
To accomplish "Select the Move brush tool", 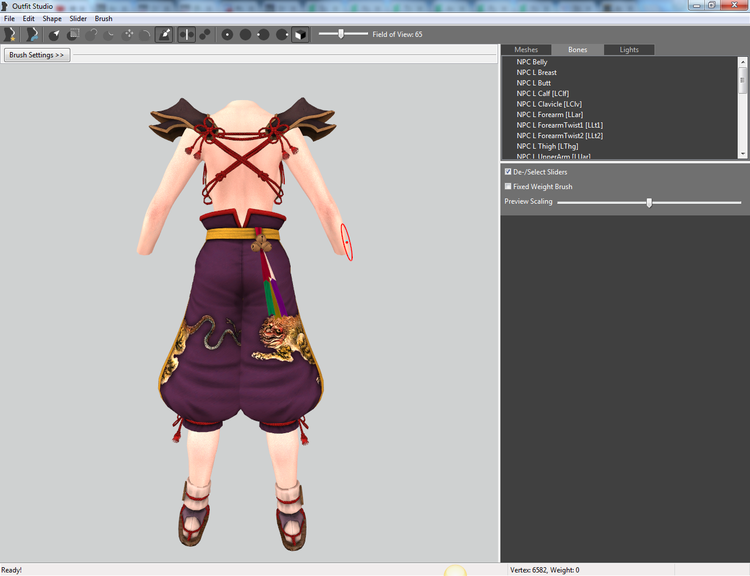I will (x=128, y=34).
